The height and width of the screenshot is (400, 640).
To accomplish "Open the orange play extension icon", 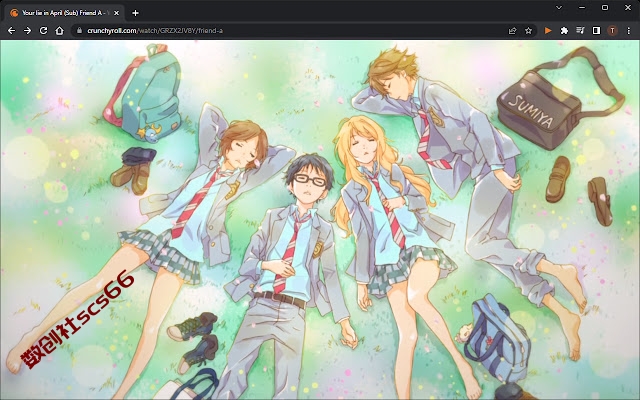I will pyautogui.click(x=548, y=31).
